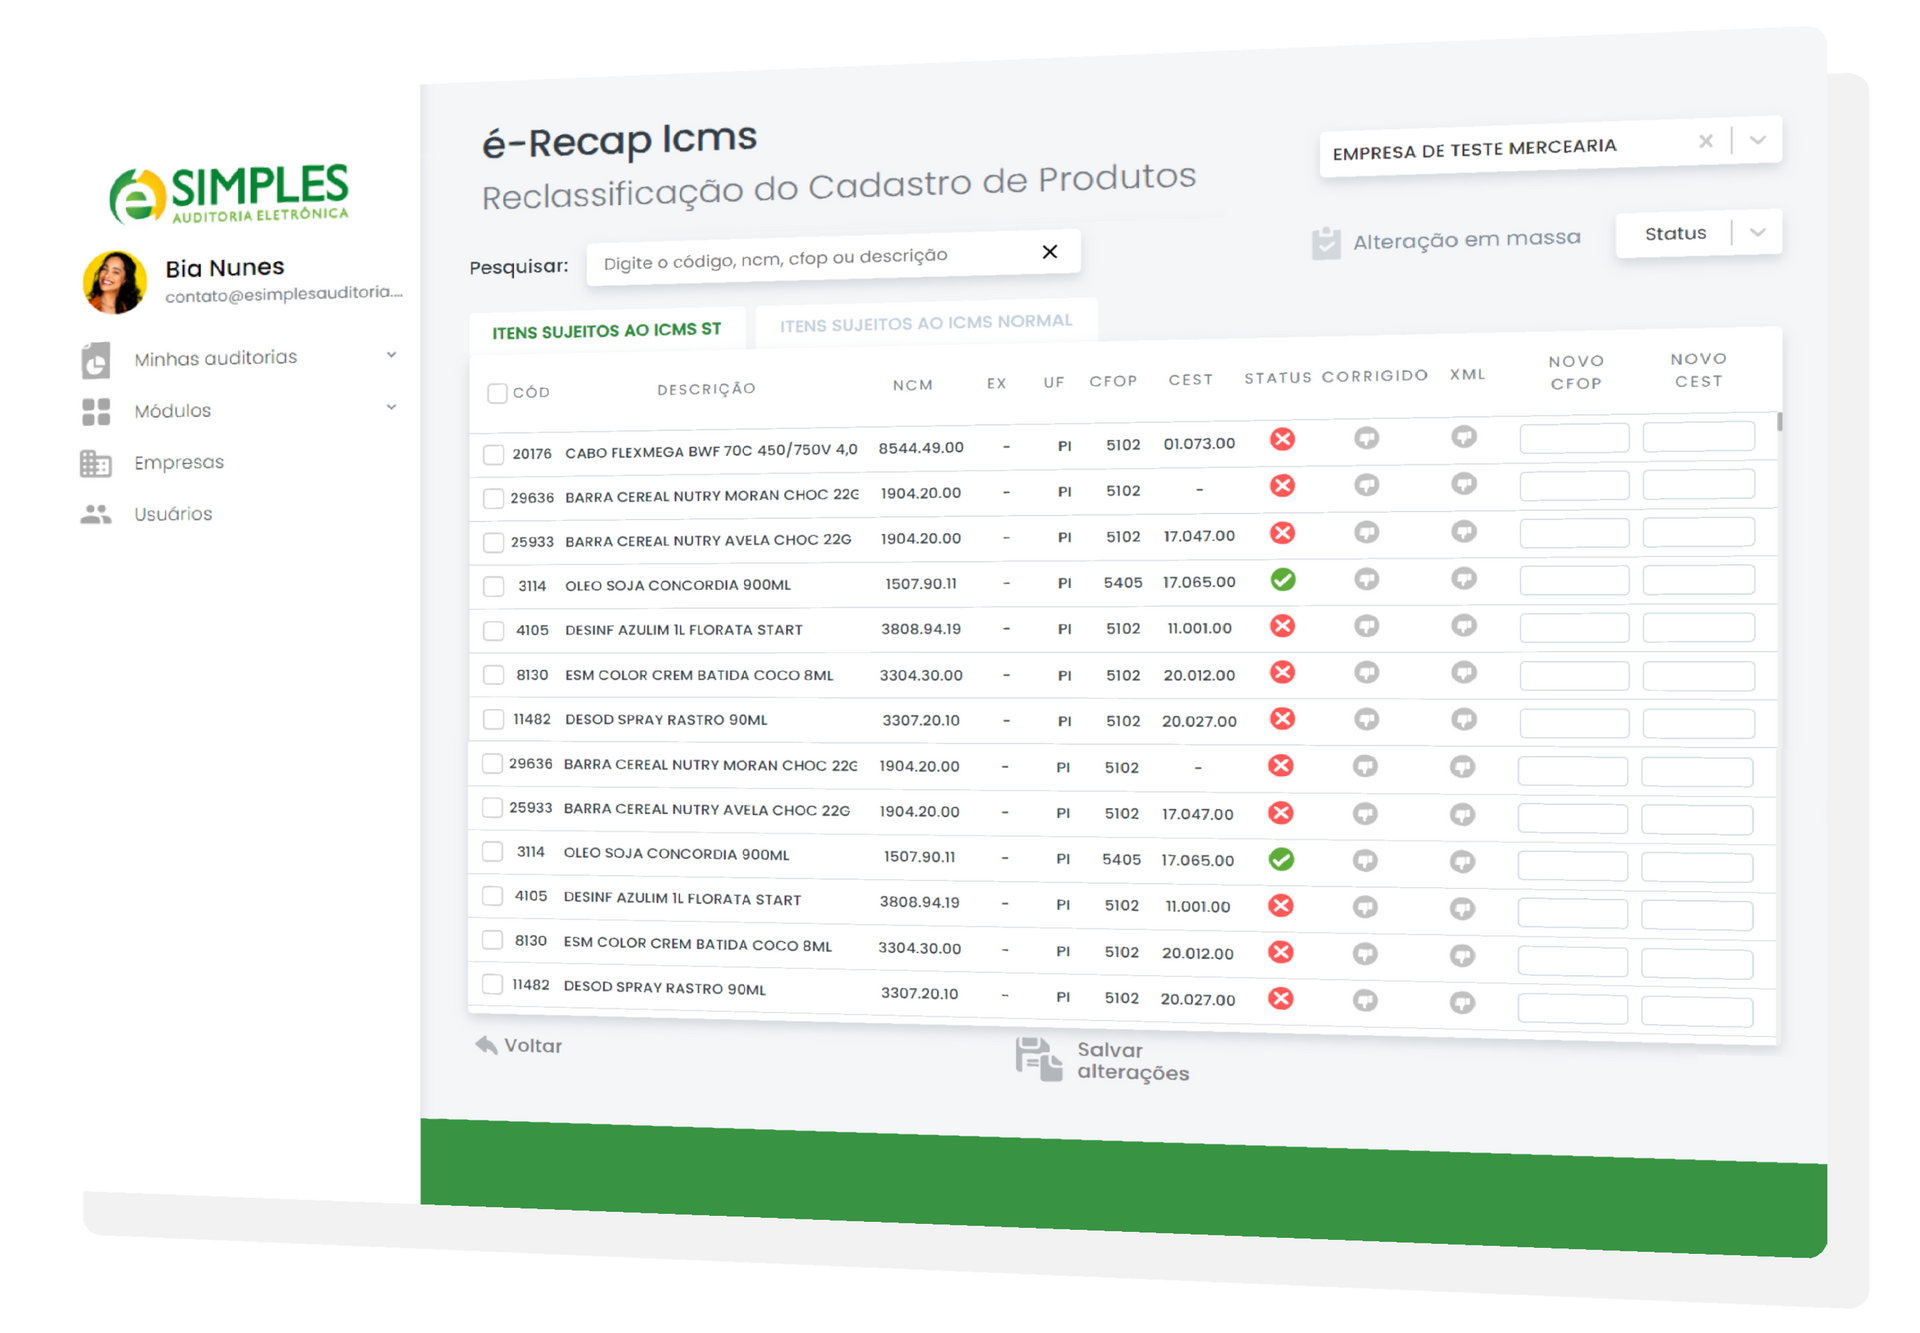Toggle the select-all checkbox beside CÓD
This screenshot has width=1920, height=1333.
(x=497, y=393)
